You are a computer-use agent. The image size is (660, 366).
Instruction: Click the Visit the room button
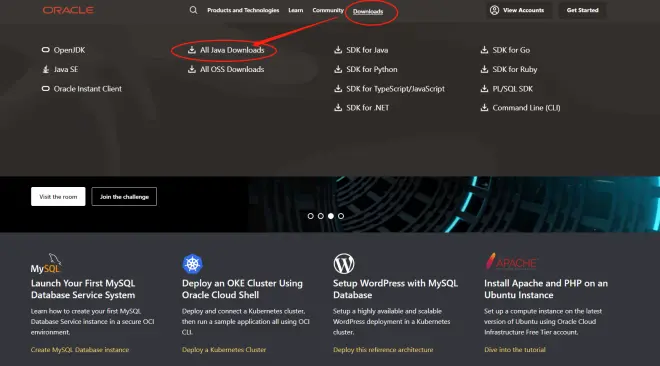coord(58,196)
